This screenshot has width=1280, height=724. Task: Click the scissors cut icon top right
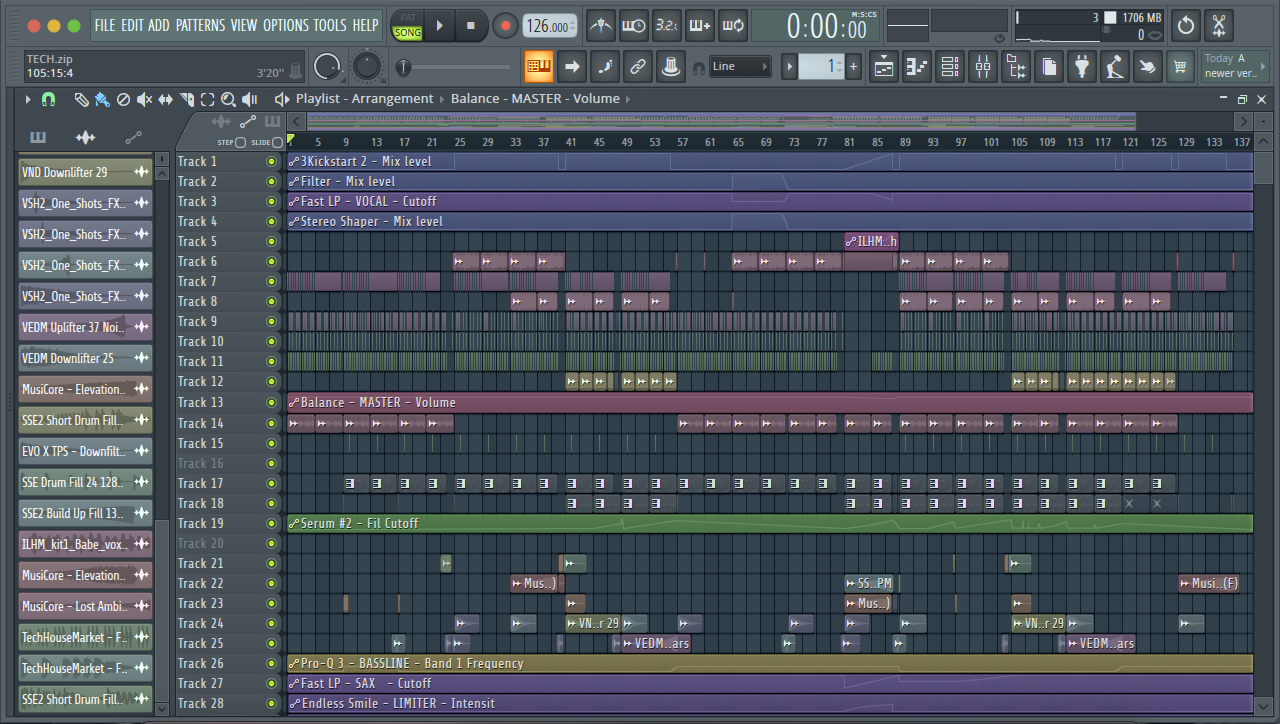point(1220,25)
